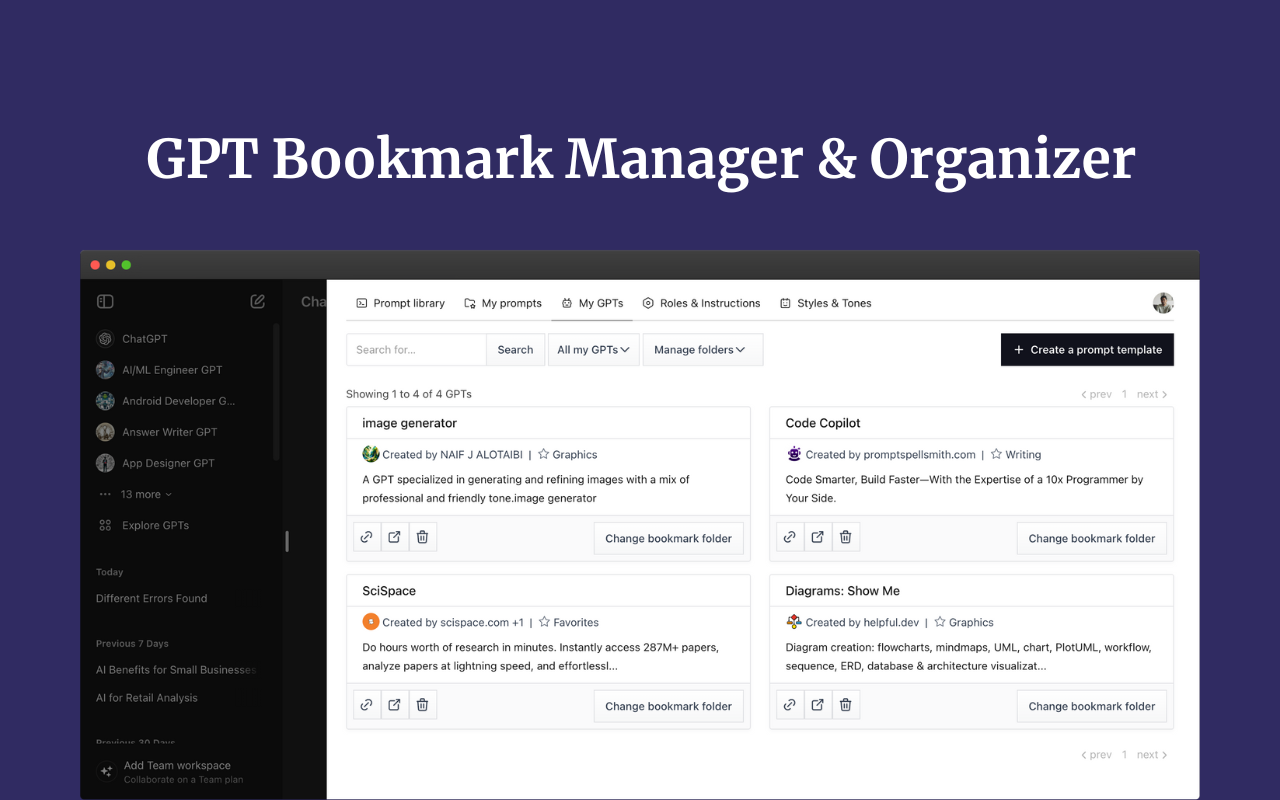
Task: Open the All my GPTs dropdown
Action: point(593,350)
